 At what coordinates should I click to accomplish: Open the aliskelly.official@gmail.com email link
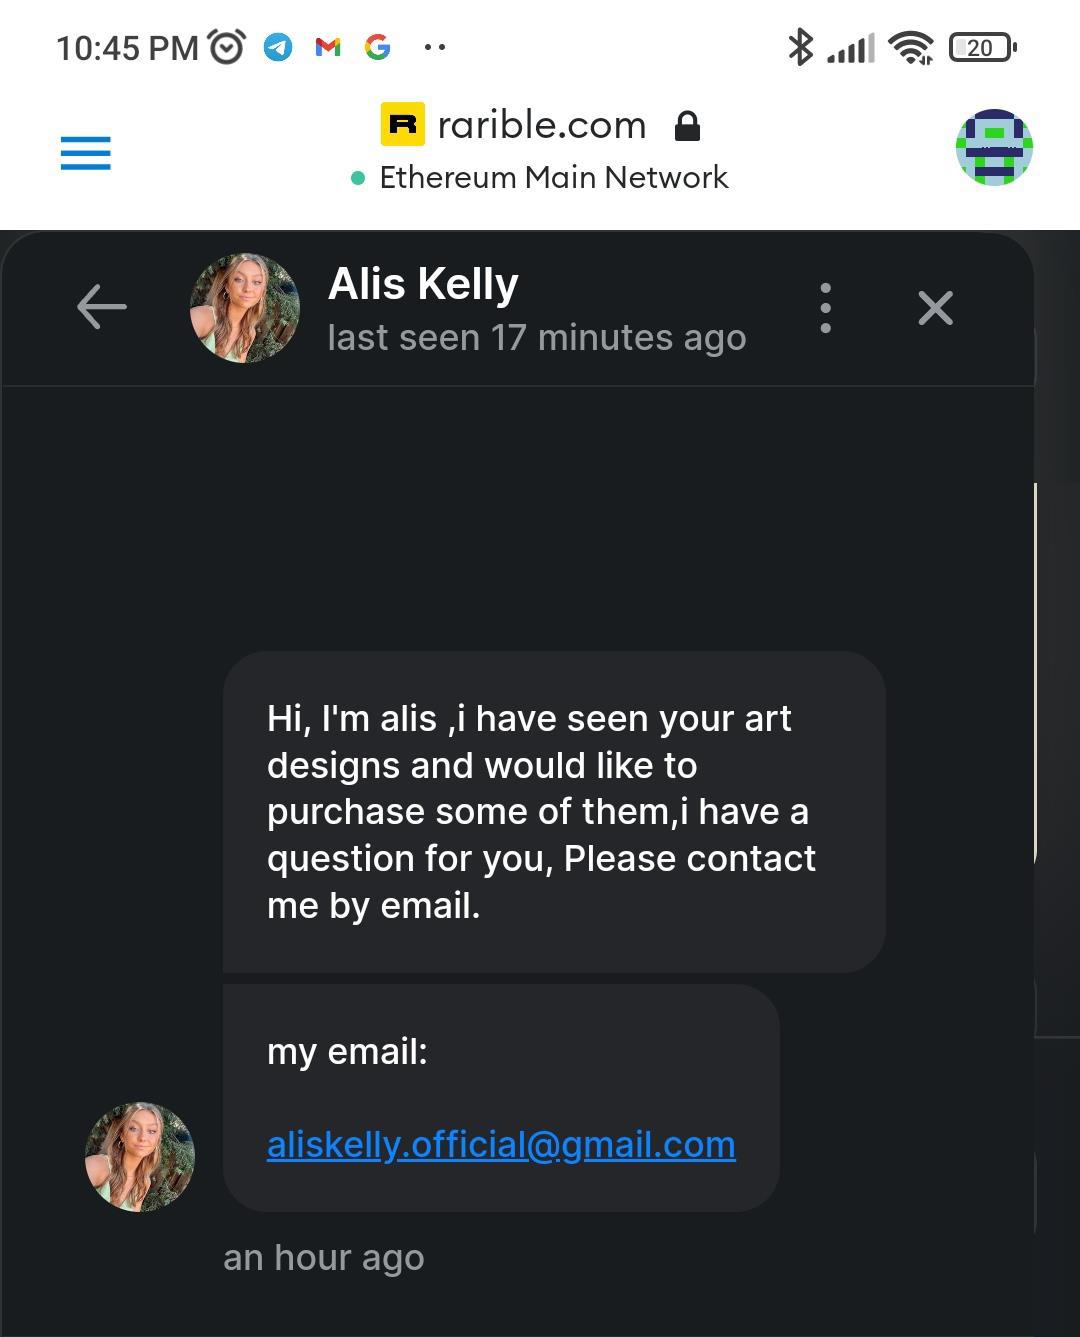coord(501,1144)
